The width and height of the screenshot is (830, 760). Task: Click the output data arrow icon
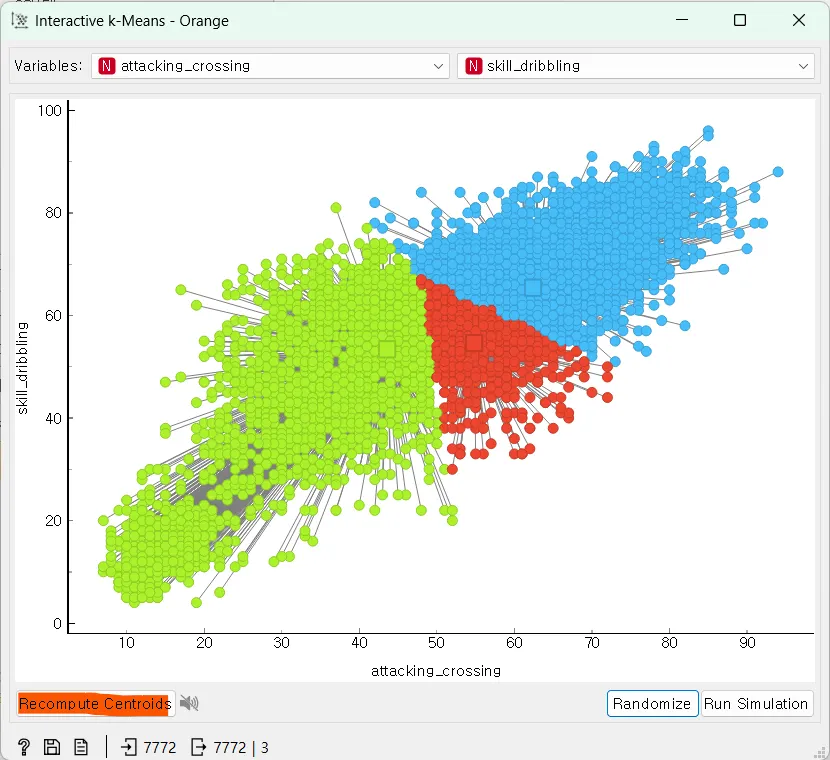[x=199, y=747]
